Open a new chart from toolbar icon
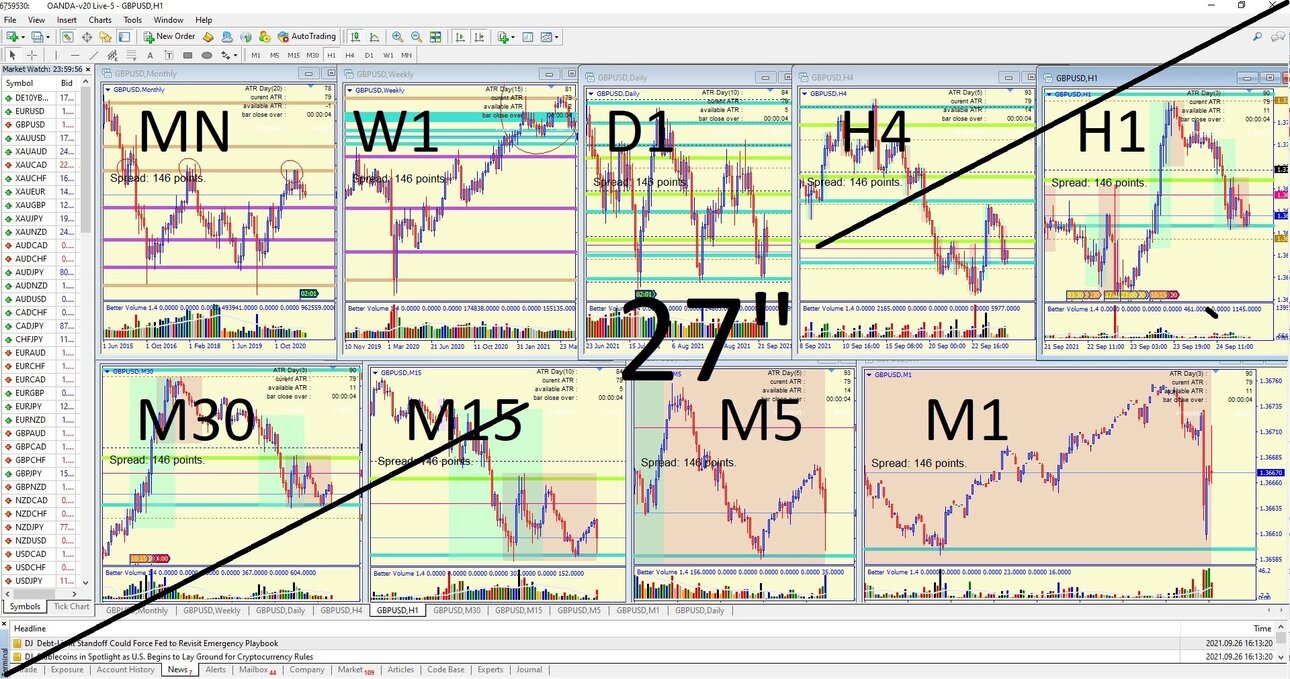Image resolution: width=1290 pixels, height=679 pixels. [x=11, y=36]
